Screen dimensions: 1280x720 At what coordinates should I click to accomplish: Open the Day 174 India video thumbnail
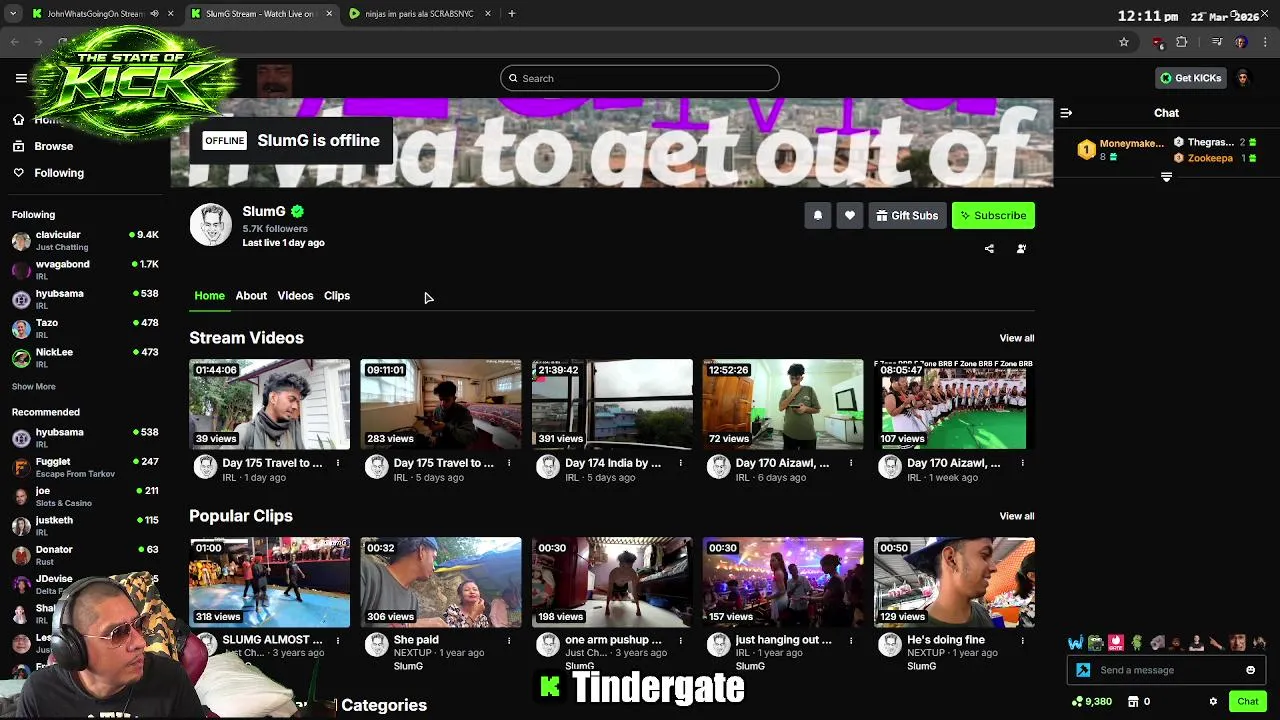612,404
